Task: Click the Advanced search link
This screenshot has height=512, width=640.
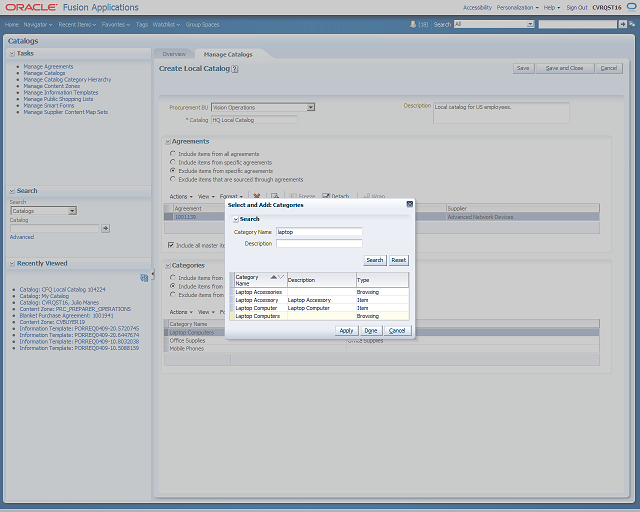Action: point(22,237)
